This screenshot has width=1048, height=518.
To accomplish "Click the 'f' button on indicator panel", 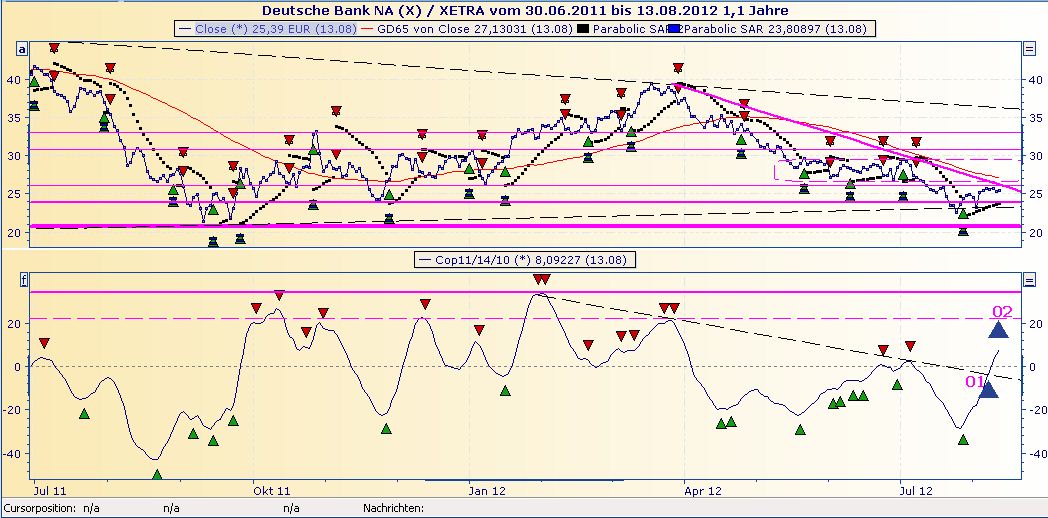I will 23,281.
